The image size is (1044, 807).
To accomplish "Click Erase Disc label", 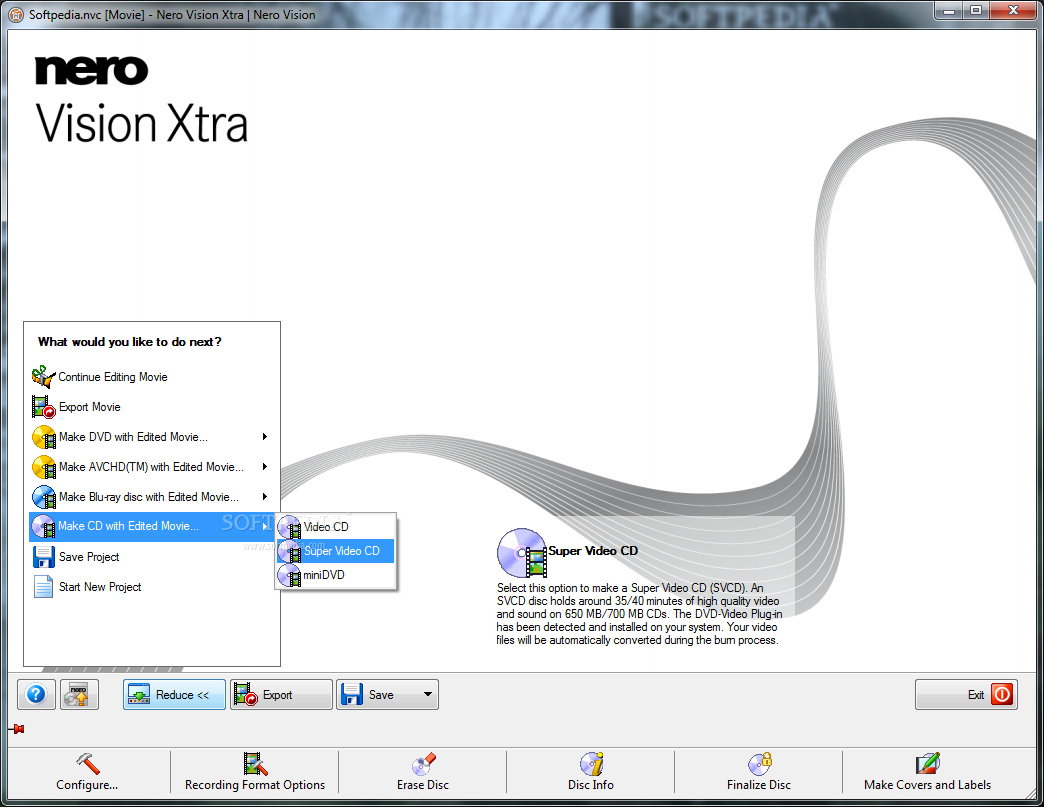I will coord(423,785).
